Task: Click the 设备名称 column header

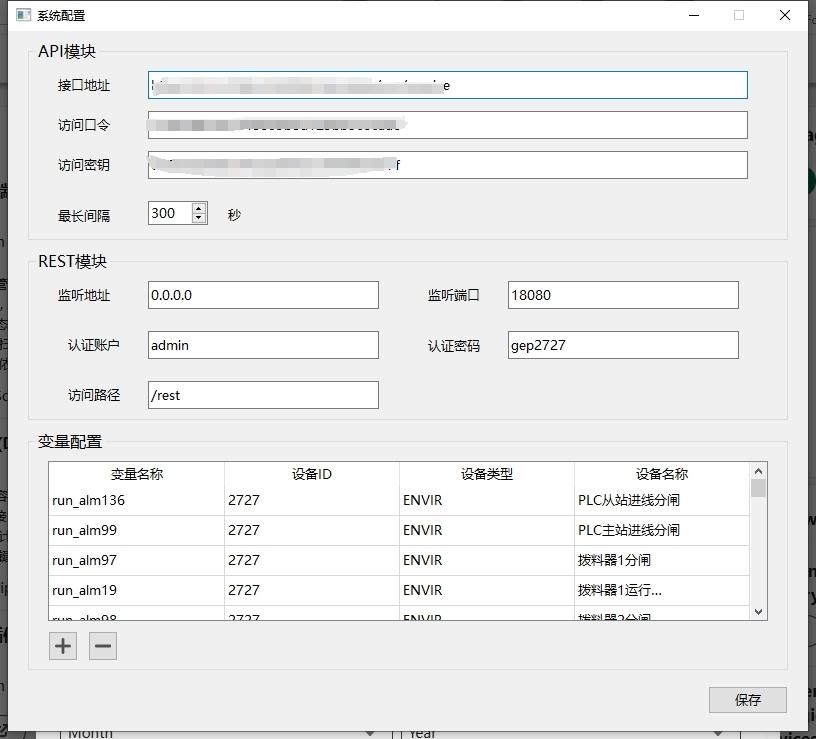Action: click(x=661, y=474)
